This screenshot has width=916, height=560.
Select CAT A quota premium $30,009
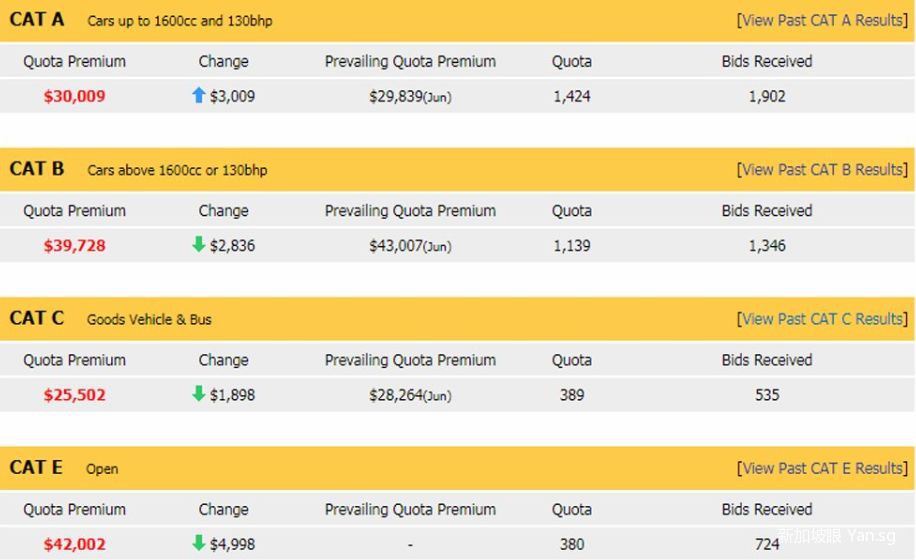click(74, 97)
